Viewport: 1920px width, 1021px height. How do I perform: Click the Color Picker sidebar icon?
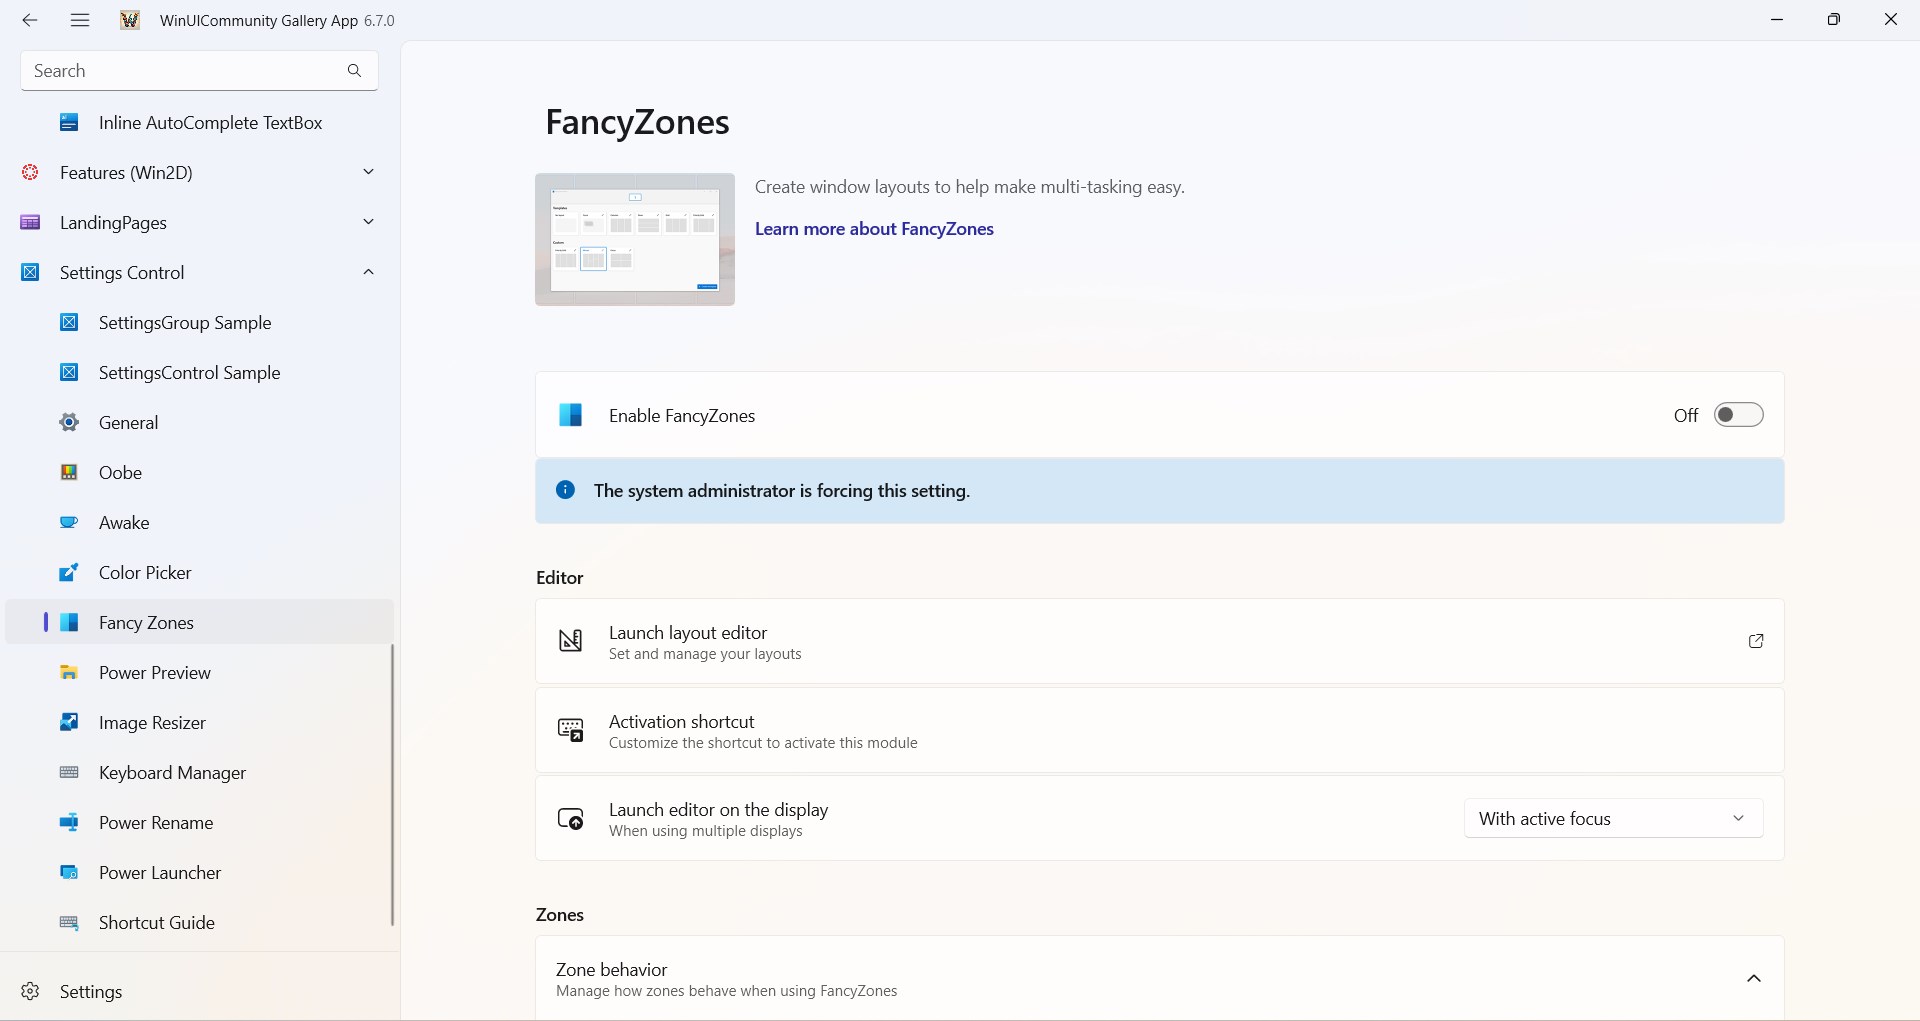point(69,573)
